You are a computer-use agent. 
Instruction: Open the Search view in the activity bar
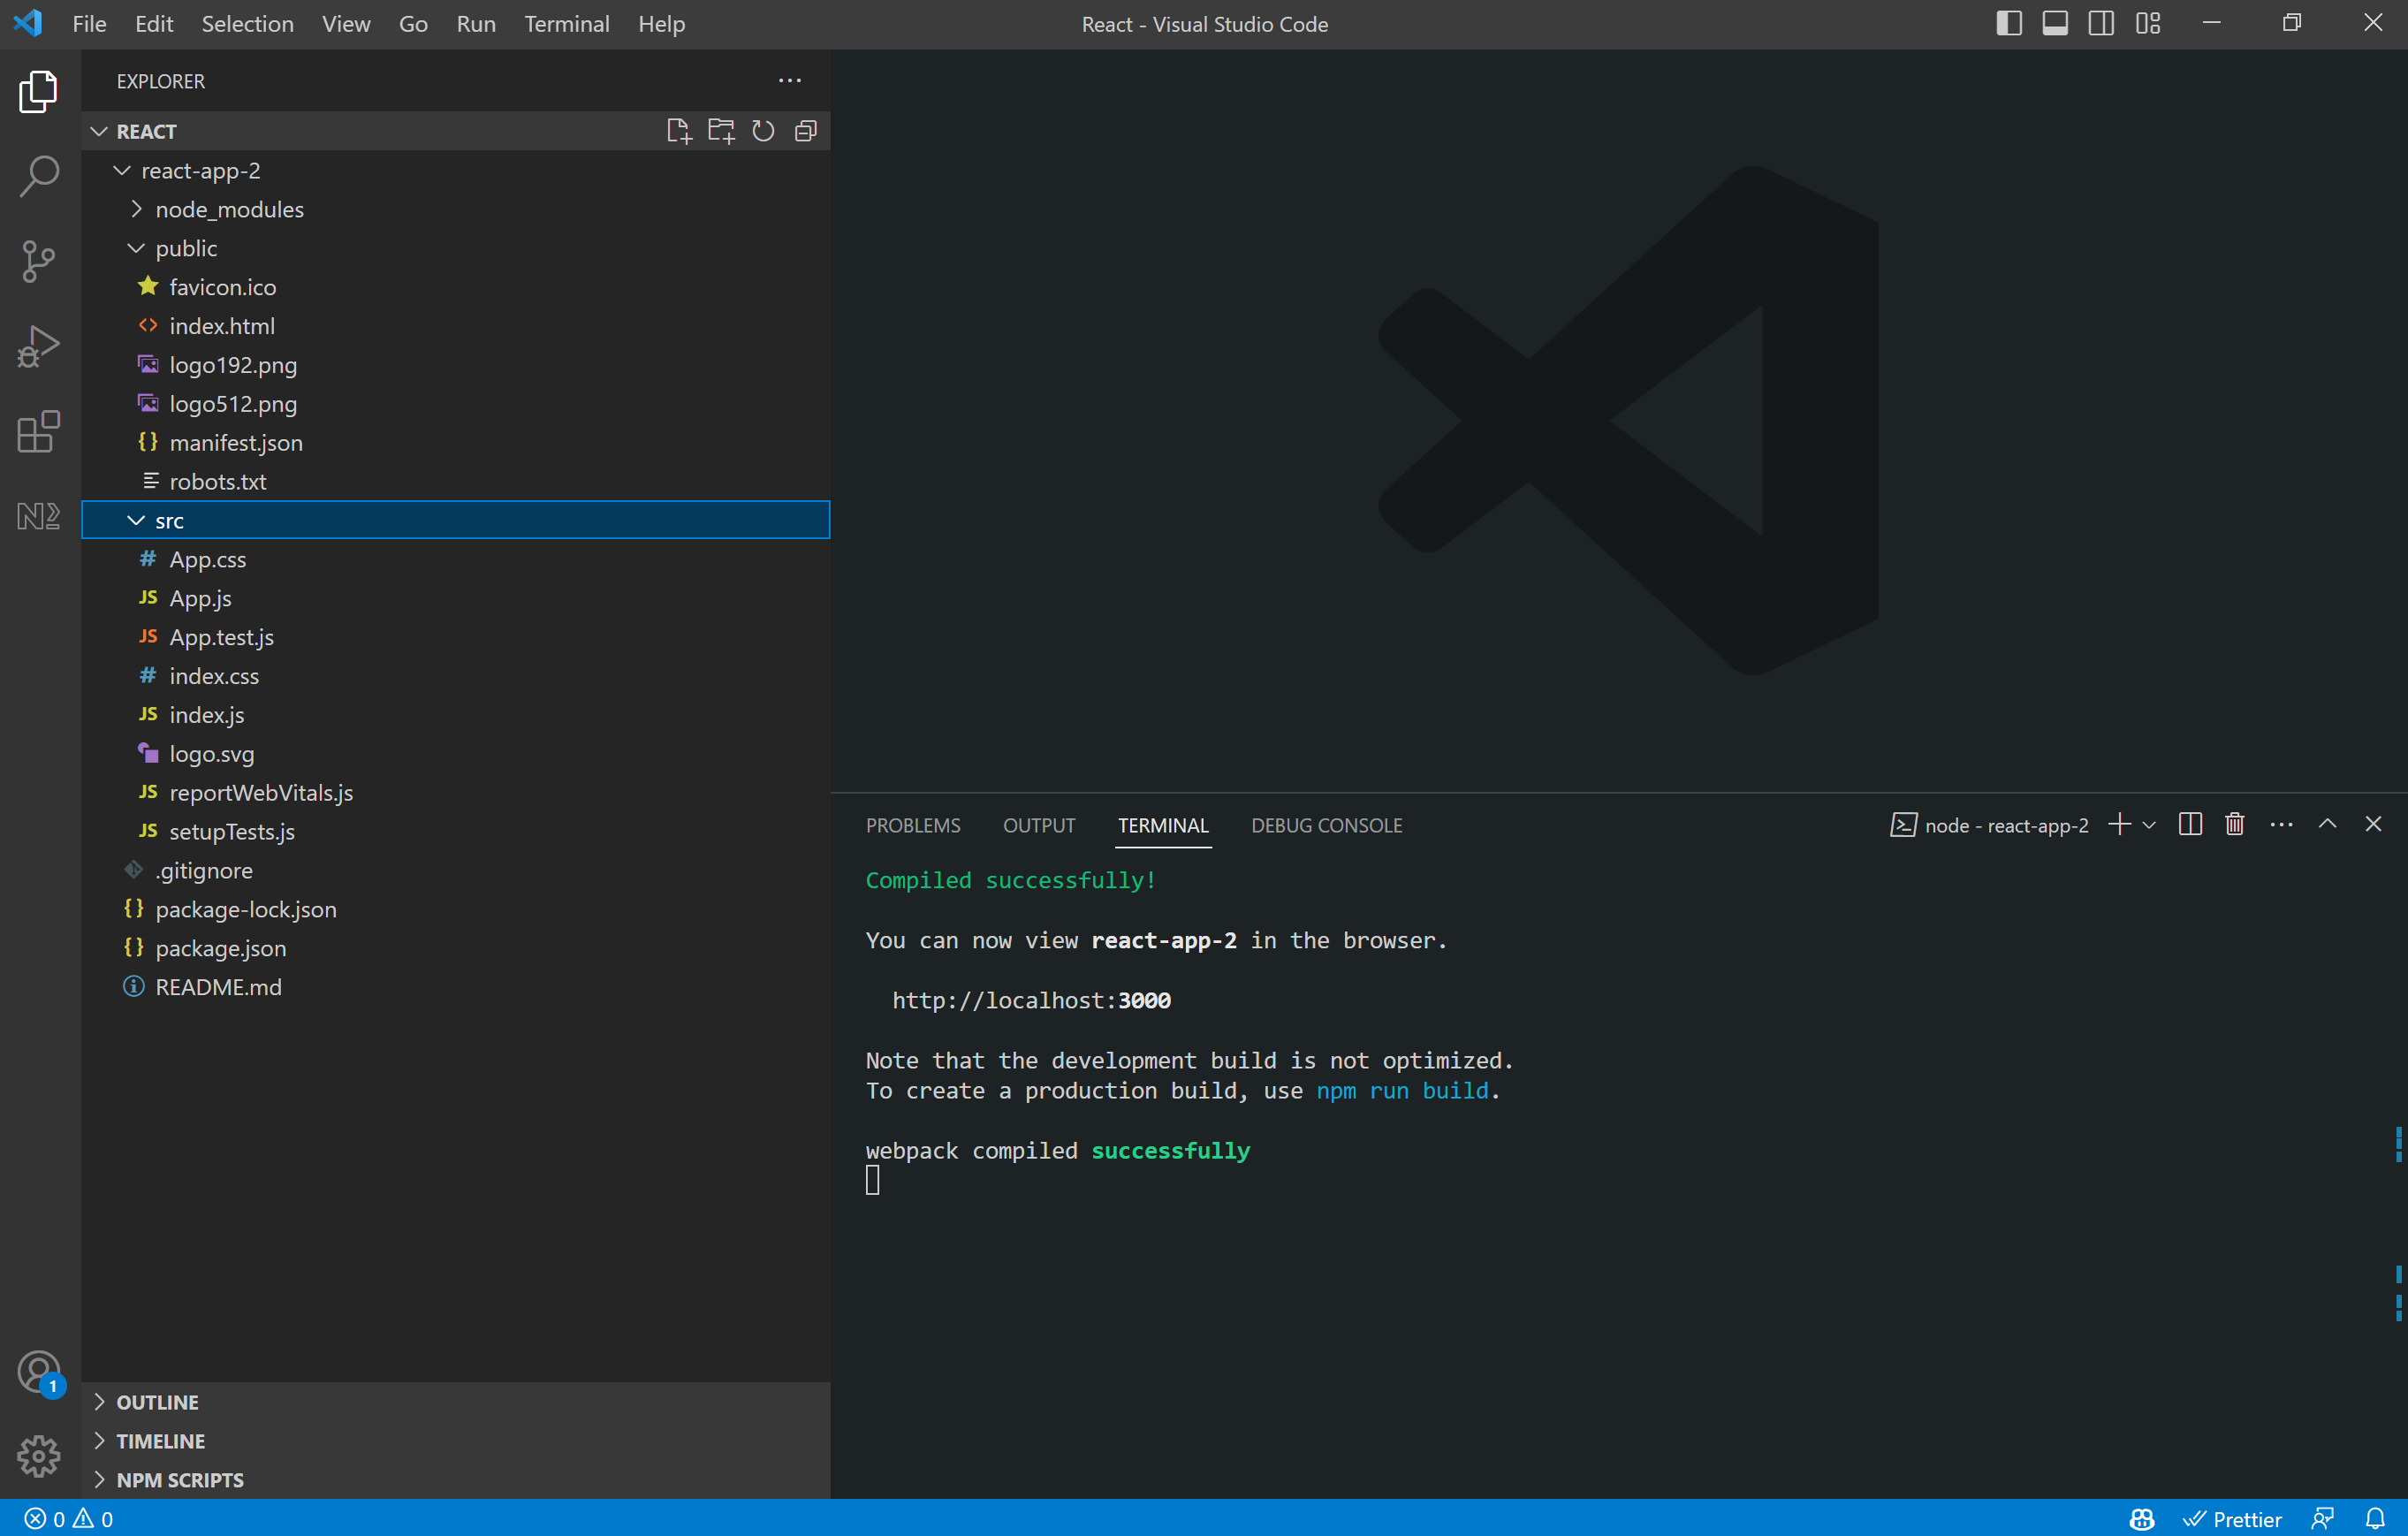(39, 176)
